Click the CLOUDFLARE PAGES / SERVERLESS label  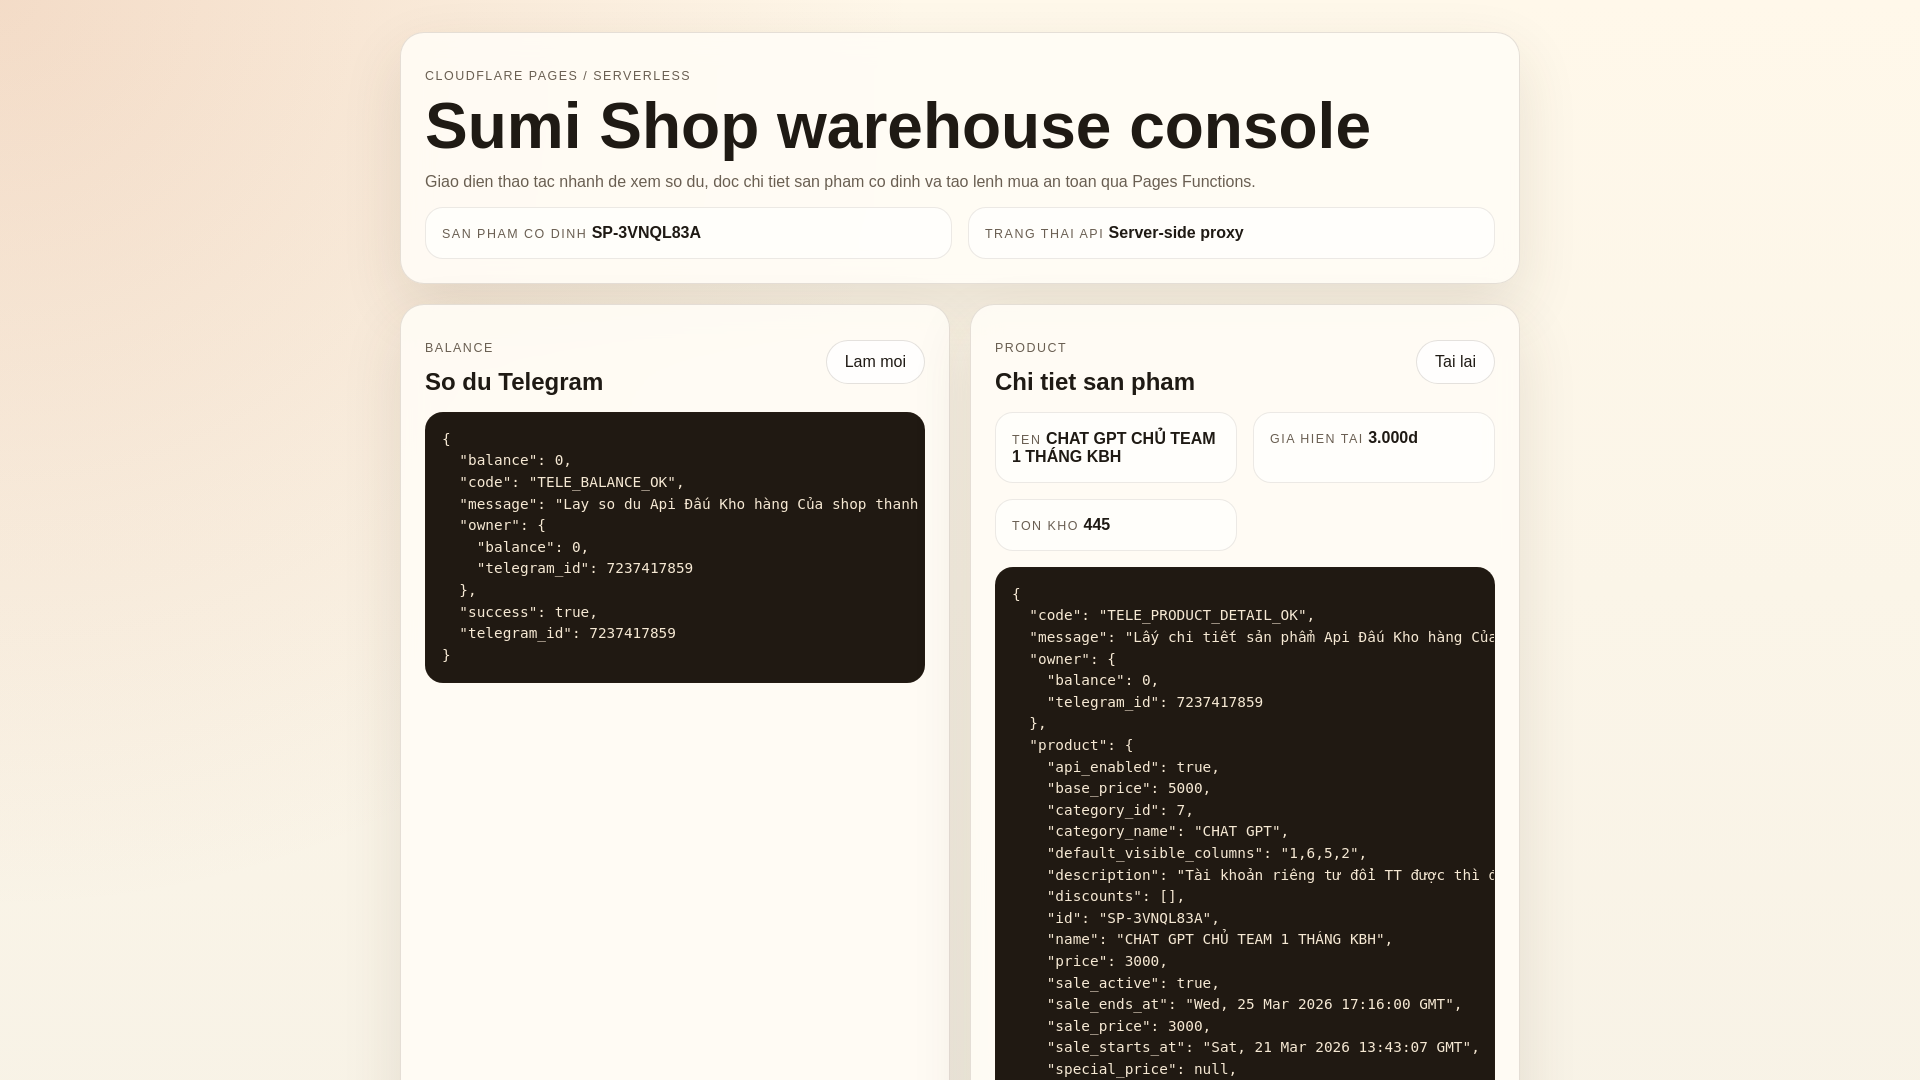558,76
